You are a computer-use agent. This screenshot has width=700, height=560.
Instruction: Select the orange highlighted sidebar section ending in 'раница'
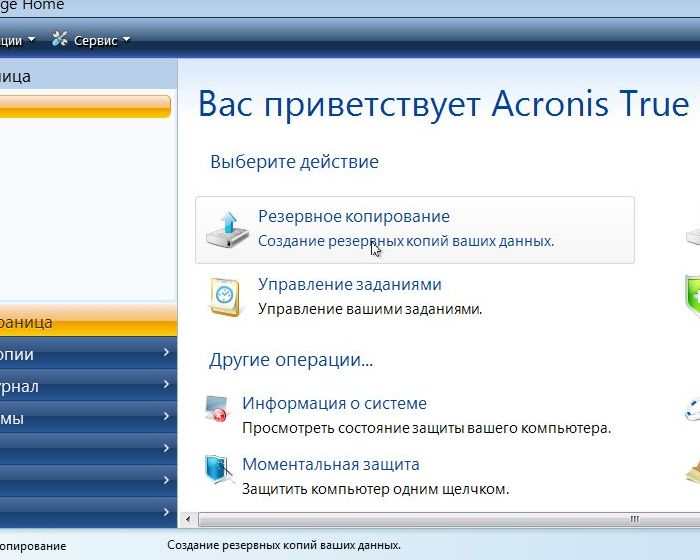tap(88, 321)
